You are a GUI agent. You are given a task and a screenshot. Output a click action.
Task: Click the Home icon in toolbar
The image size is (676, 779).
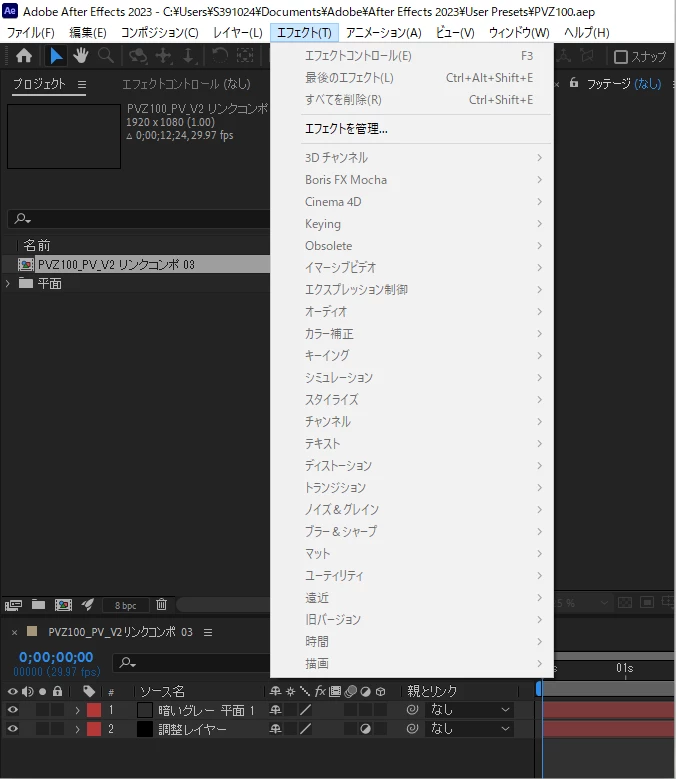tap(23, 56)
